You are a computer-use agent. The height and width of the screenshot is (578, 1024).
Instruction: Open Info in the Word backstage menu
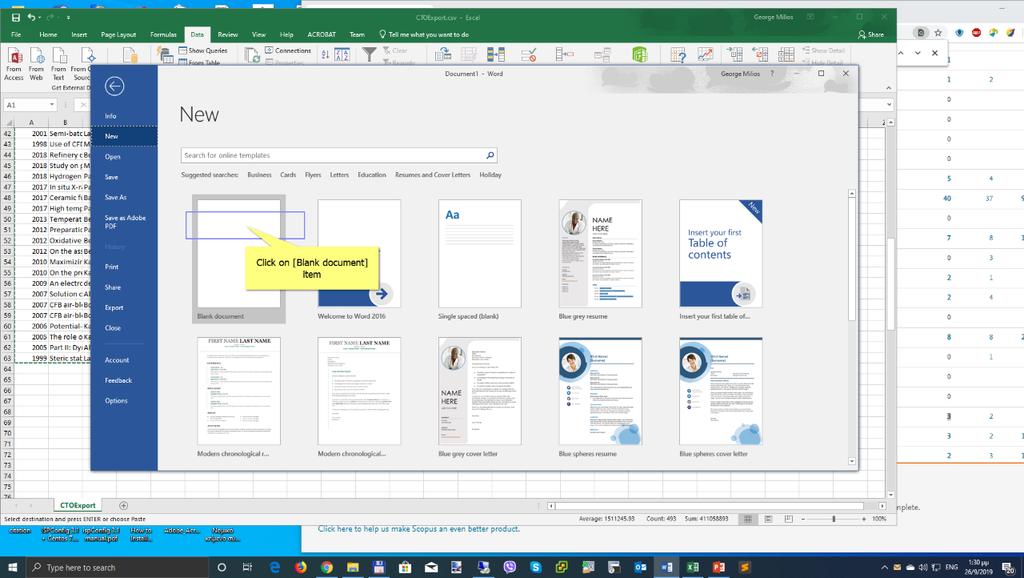pos(124,116)
